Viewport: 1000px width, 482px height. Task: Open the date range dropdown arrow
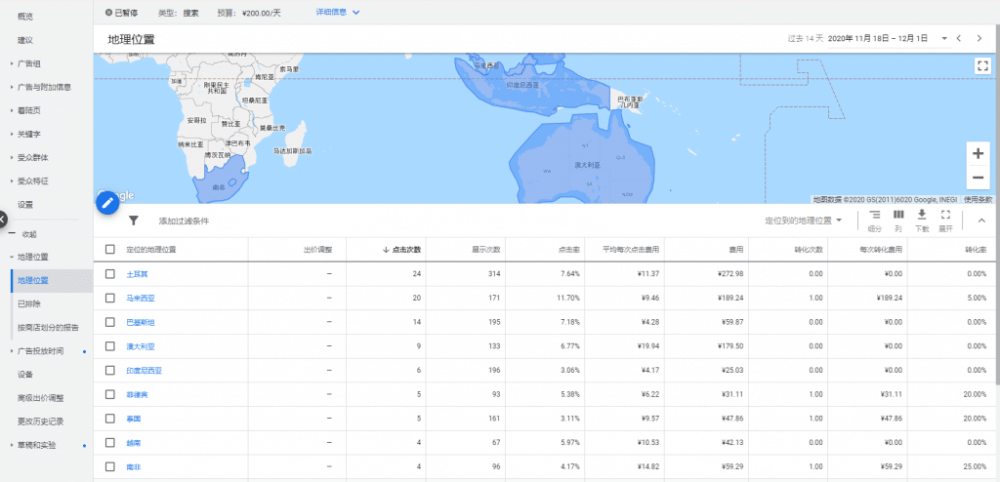click(x=943, y=38)
